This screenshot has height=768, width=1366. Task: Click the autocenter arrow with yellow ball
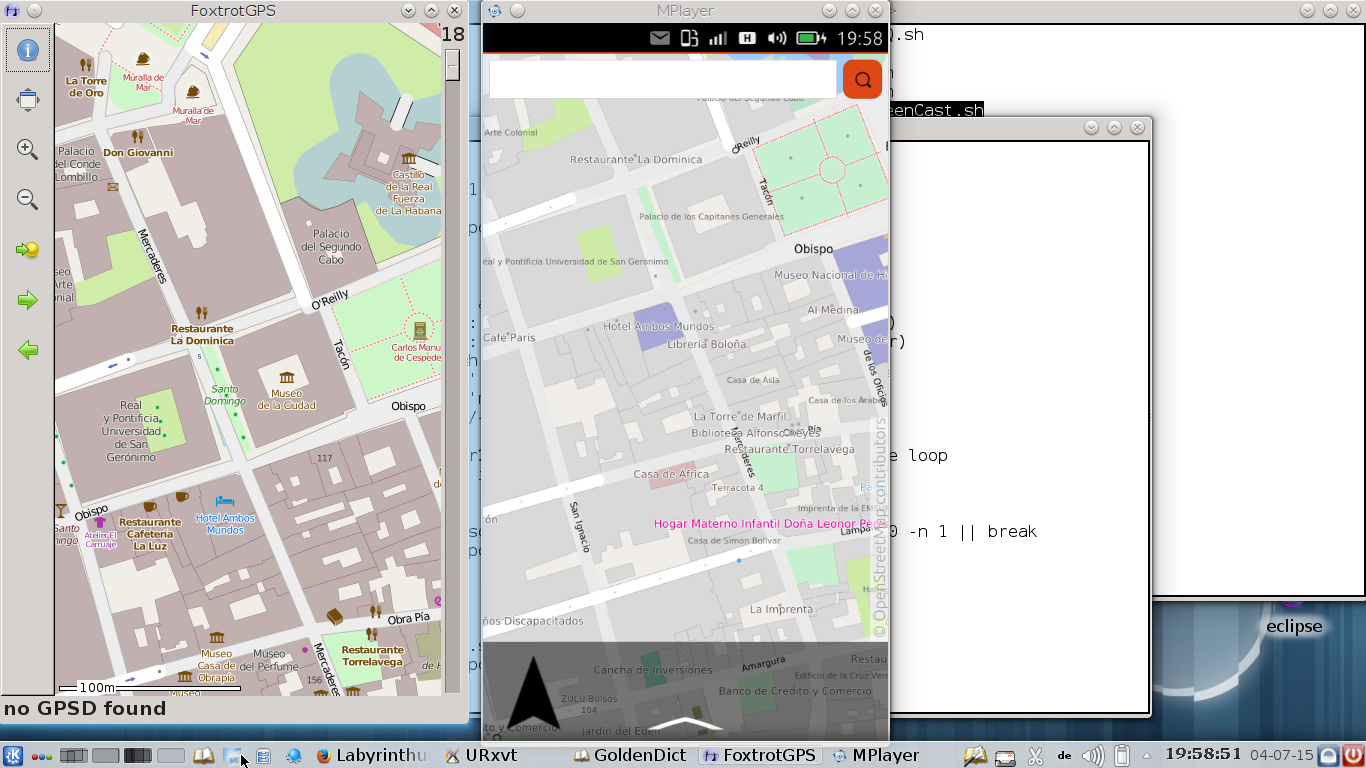pyautogui.click(x=28, y=250)
